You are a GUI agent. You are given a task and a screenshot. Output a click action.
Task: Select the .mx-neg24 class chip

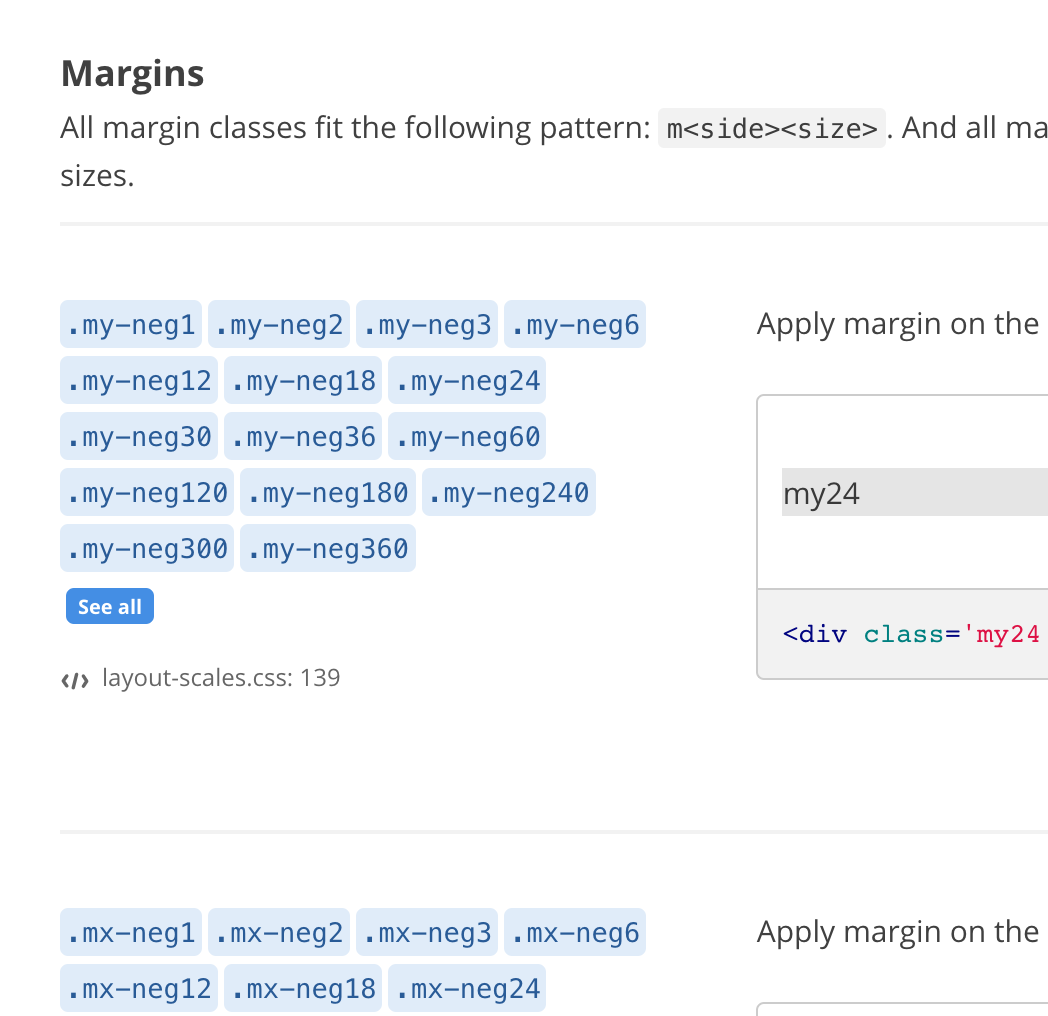pos(466,987)
